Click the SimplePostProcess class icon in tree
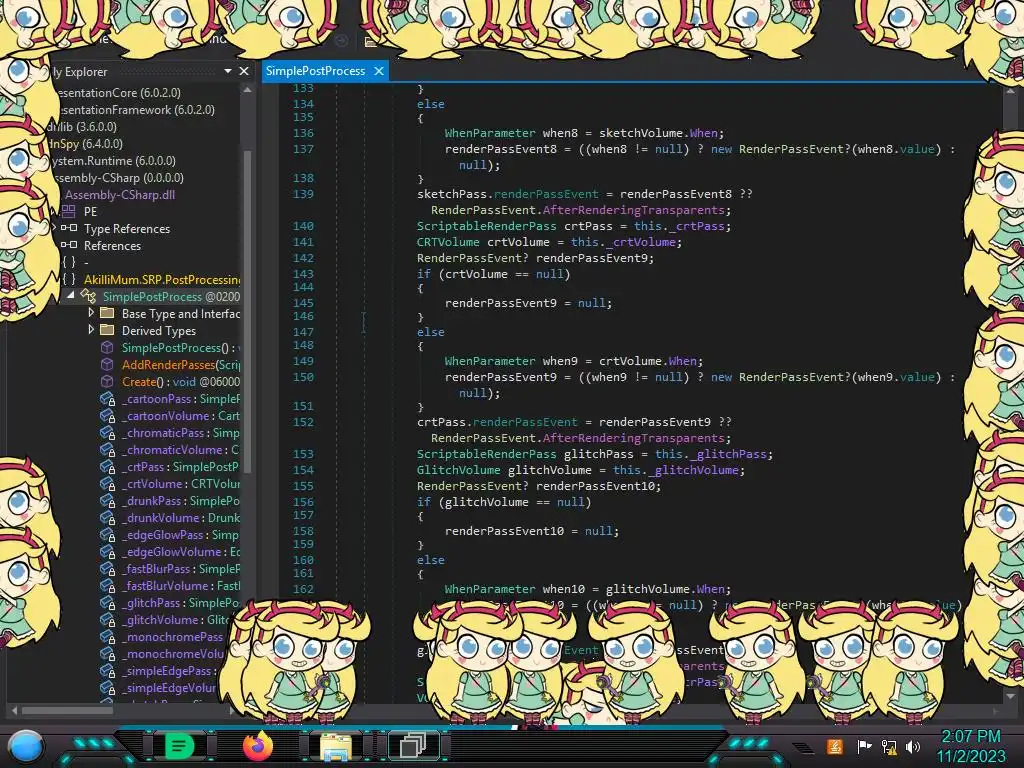 [x=88, y=296]
